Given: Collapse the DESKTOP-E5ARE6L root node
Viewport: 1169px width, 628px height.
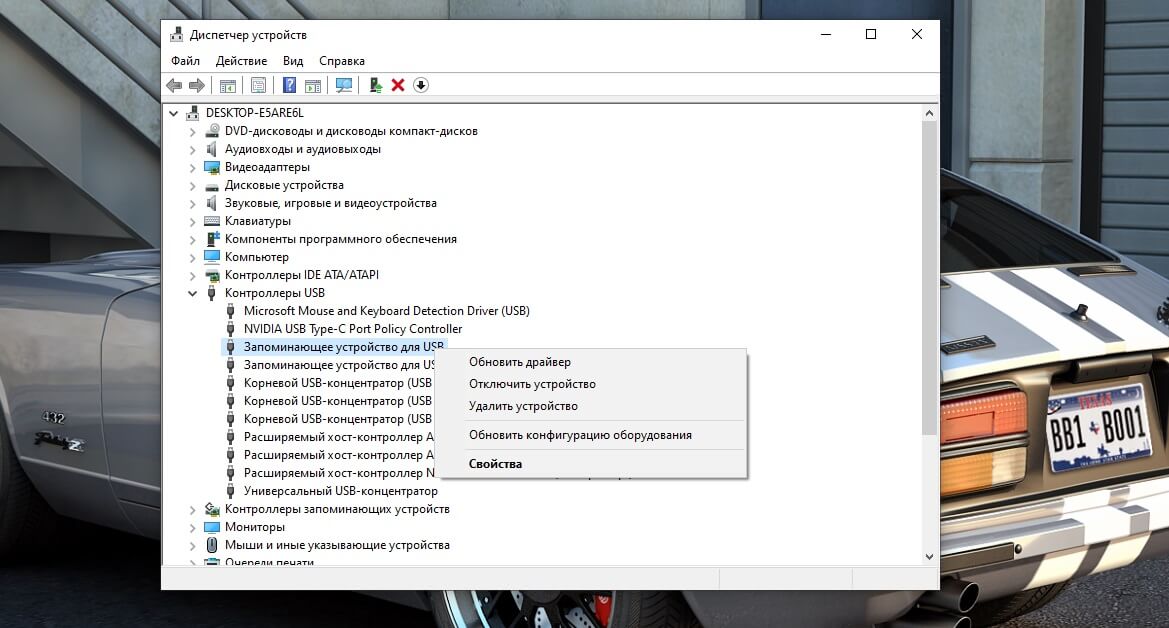Looking at the screenshot, I should pos(174,113).
